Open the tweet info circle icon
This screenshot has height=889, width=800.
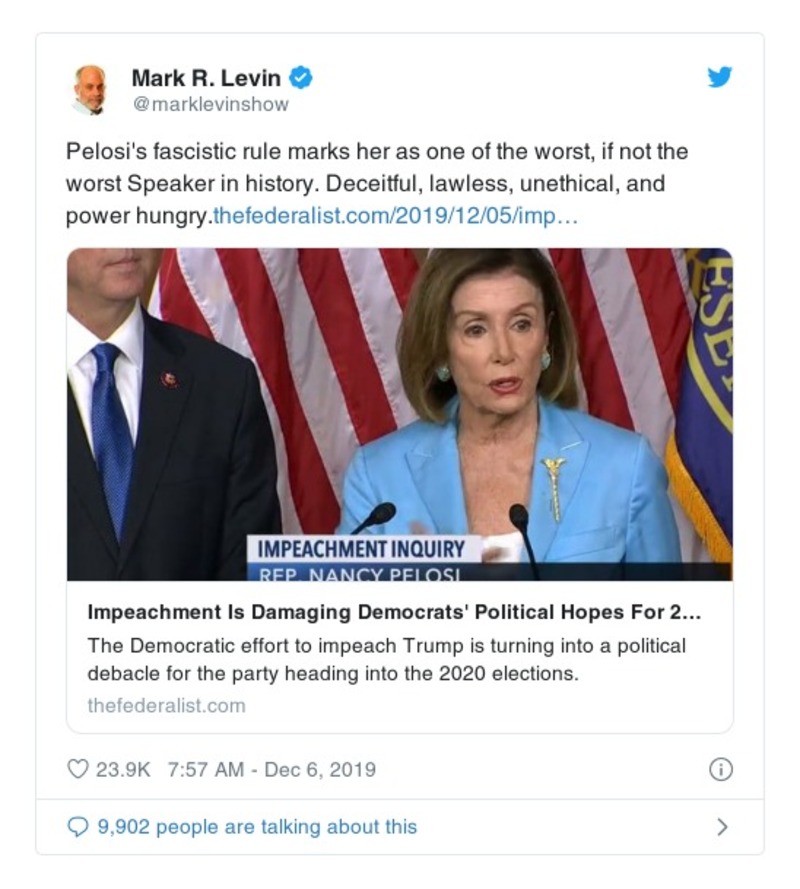pos(721,769)
